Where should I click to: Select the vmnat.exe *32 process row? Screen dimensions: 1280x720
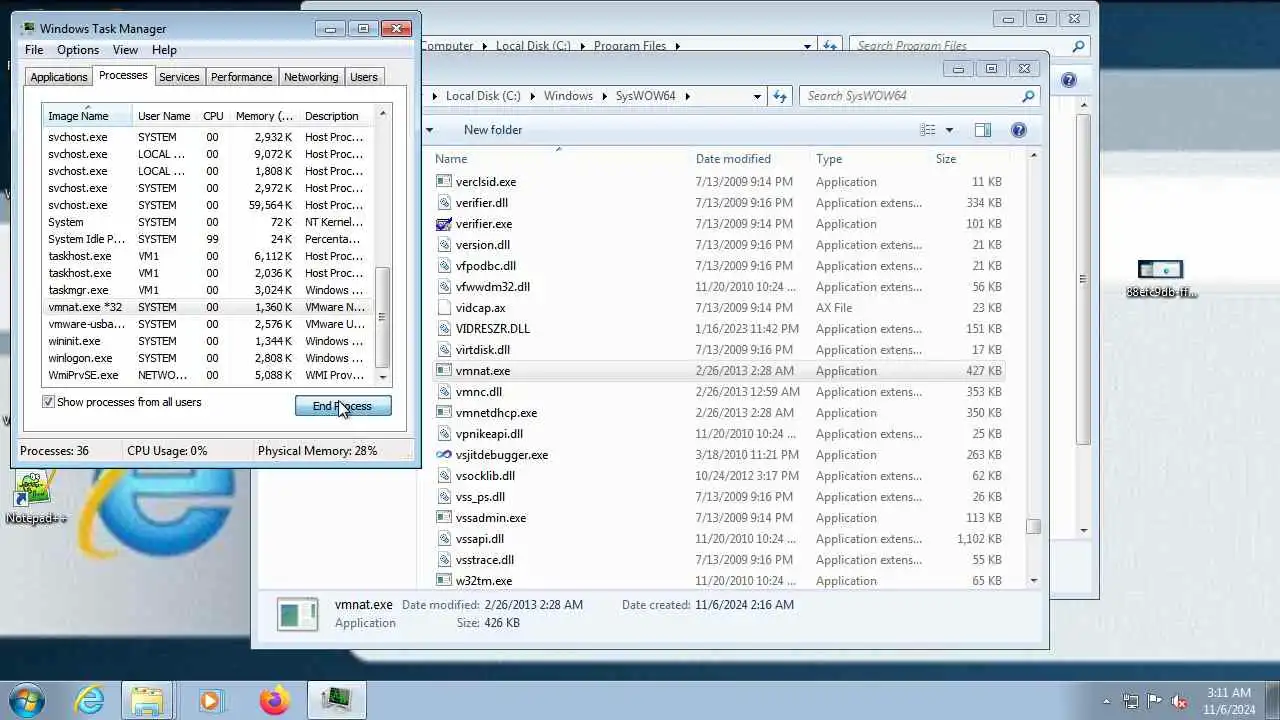tap(208, 307)
